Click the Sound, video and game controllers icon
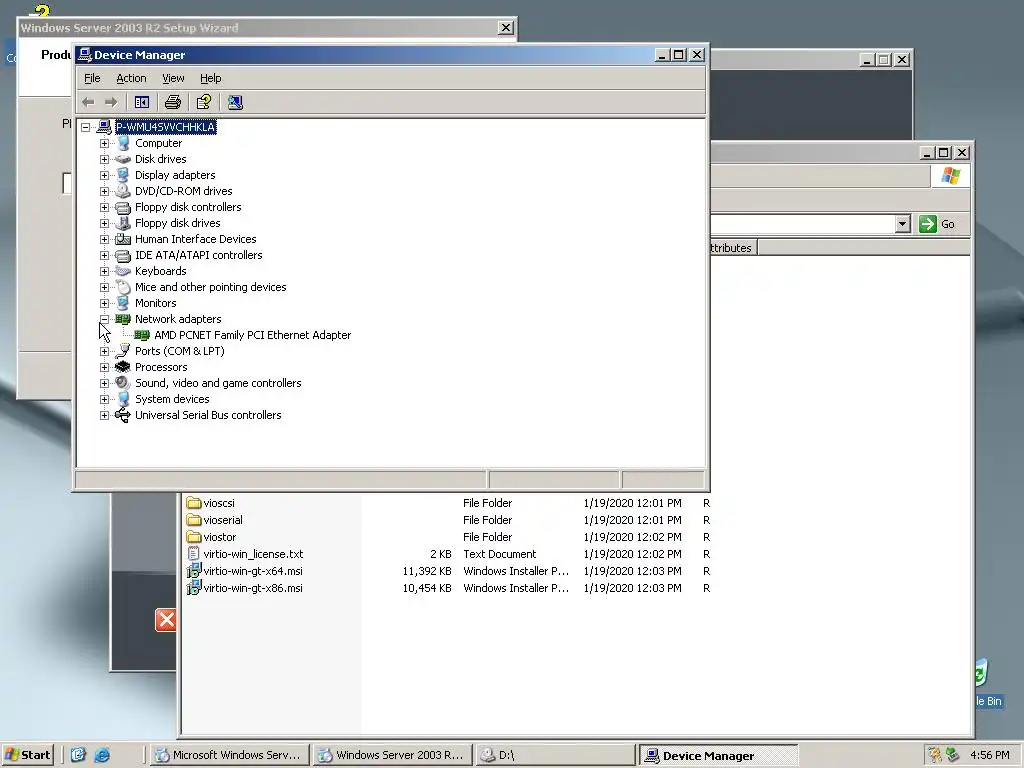Image resolution: width=1024 pixels, height=768 pixels. 123,383
